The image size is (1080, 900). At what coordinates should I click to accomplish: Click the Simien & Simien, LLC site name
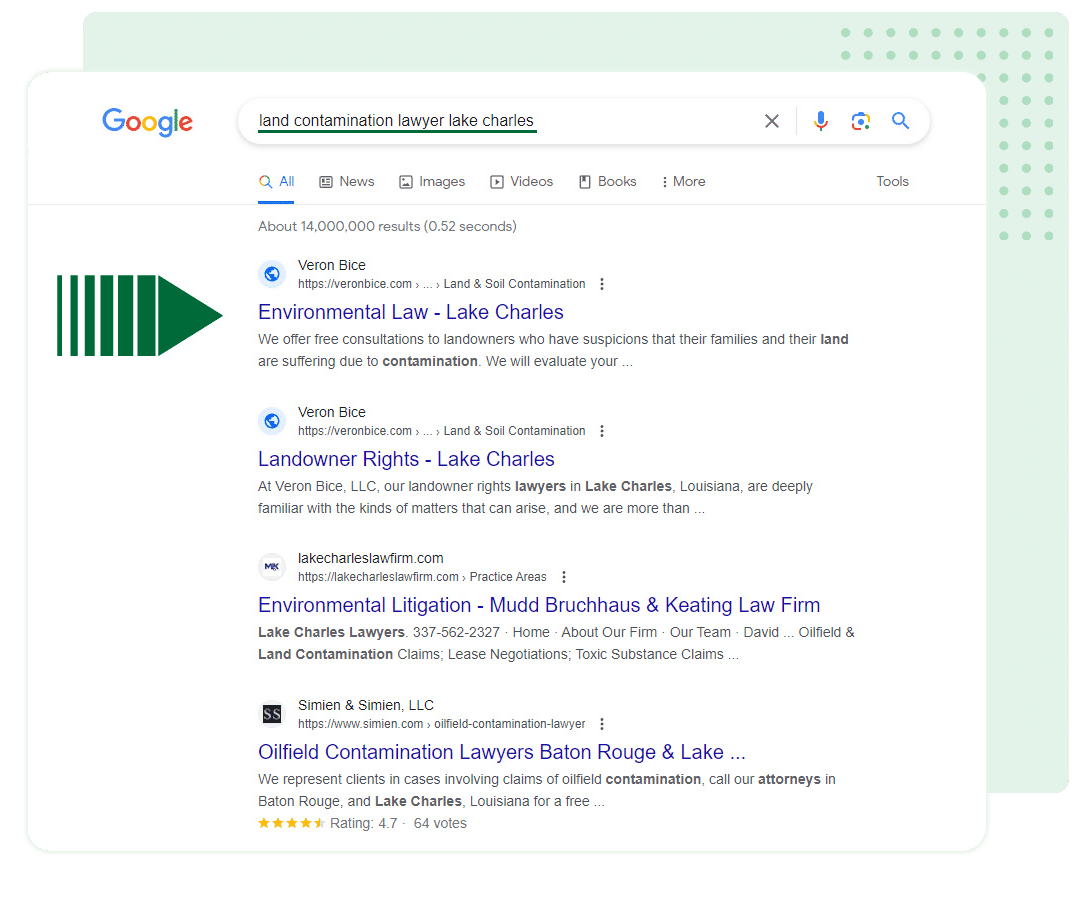pyautogui.click(x=366, y=705)
